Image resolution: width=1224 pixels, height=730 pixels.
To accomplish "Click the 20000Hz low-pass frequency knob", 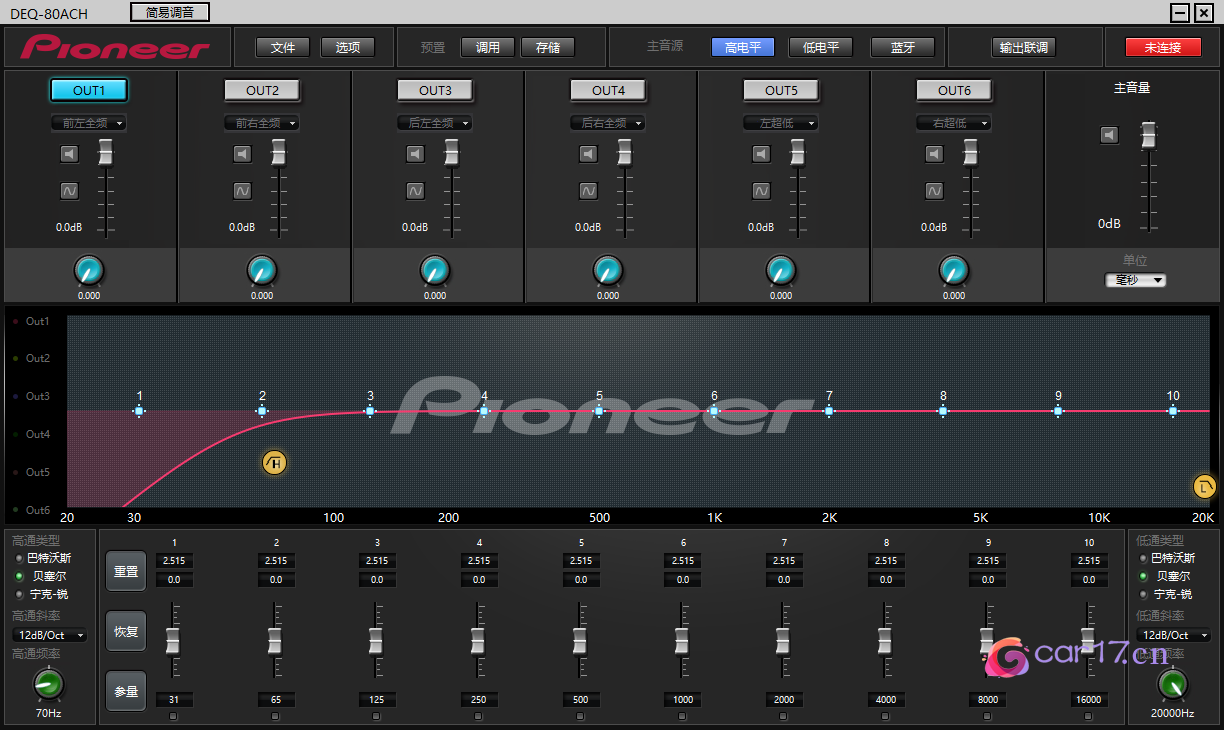I will click(x=1173, y=684).
